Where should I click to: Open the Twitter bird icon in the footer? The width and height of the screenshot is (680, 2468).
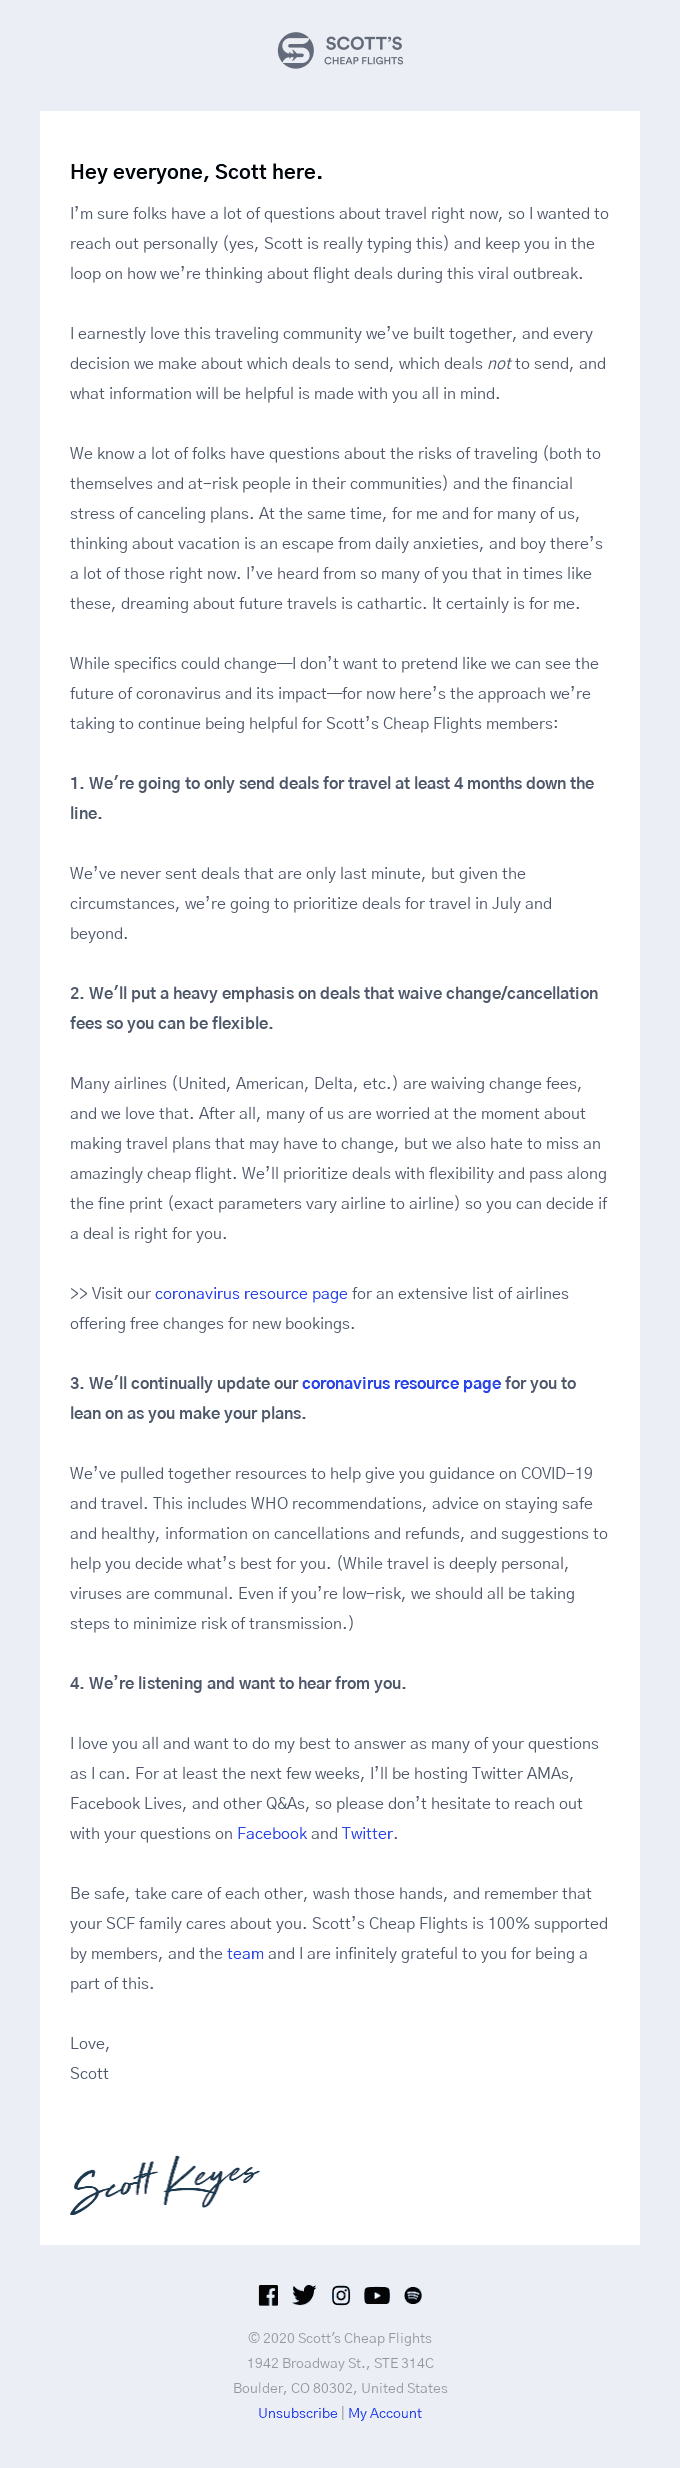304,2295
